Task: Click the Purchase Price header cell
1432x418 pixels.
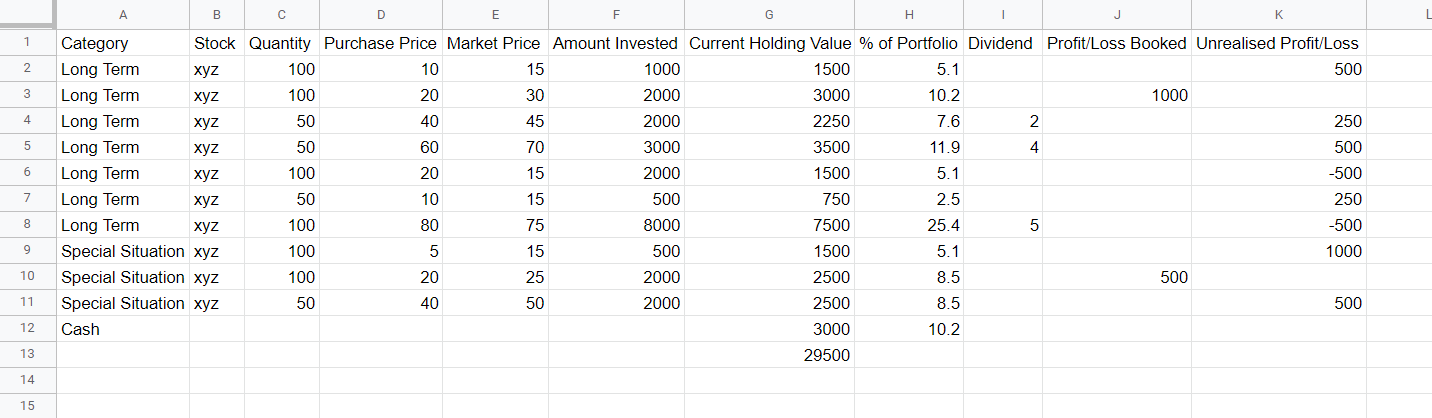Action: click(x=380, y=43)
